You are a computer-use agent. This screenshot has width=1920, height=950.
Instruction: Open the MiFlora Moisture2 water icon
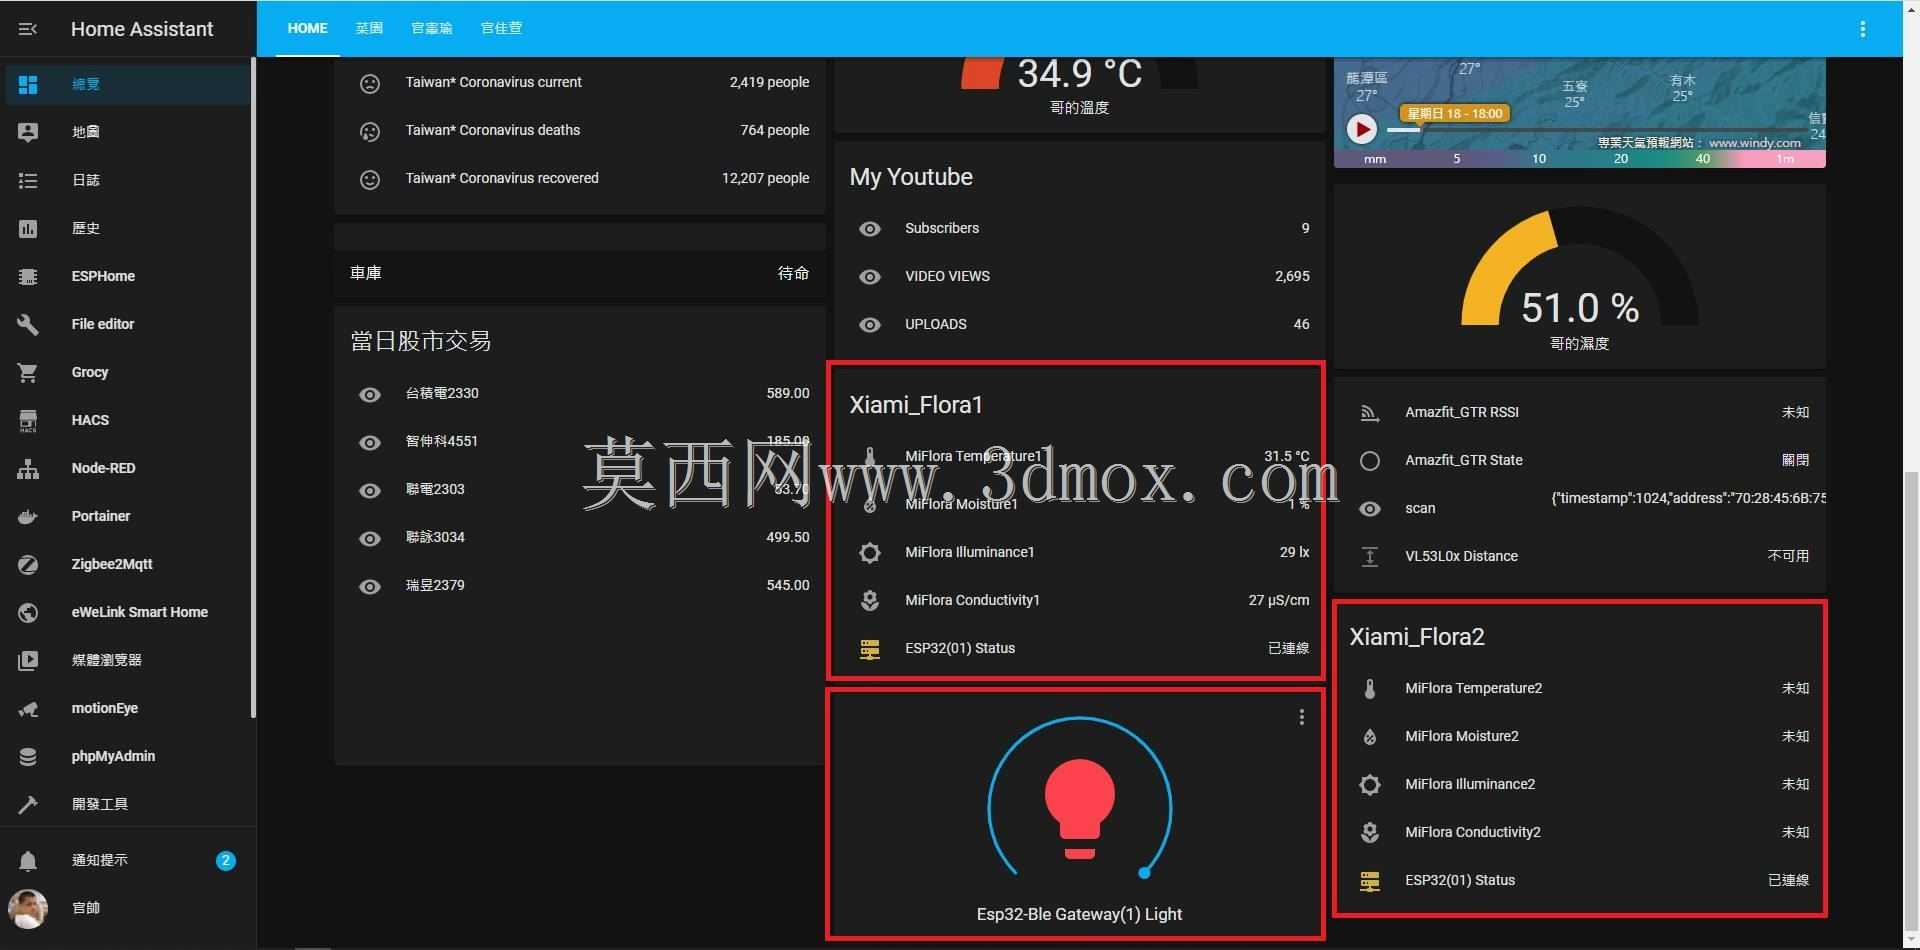coord(1370,736)
